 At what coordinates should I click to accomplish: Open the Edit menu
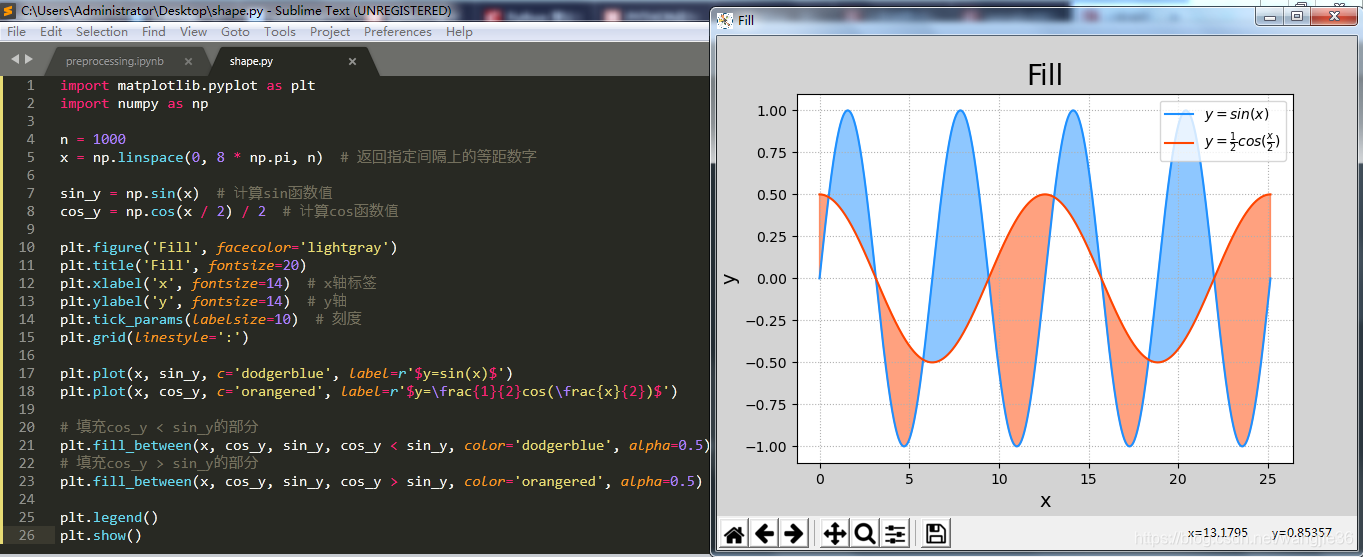click(x=51, y=32)
